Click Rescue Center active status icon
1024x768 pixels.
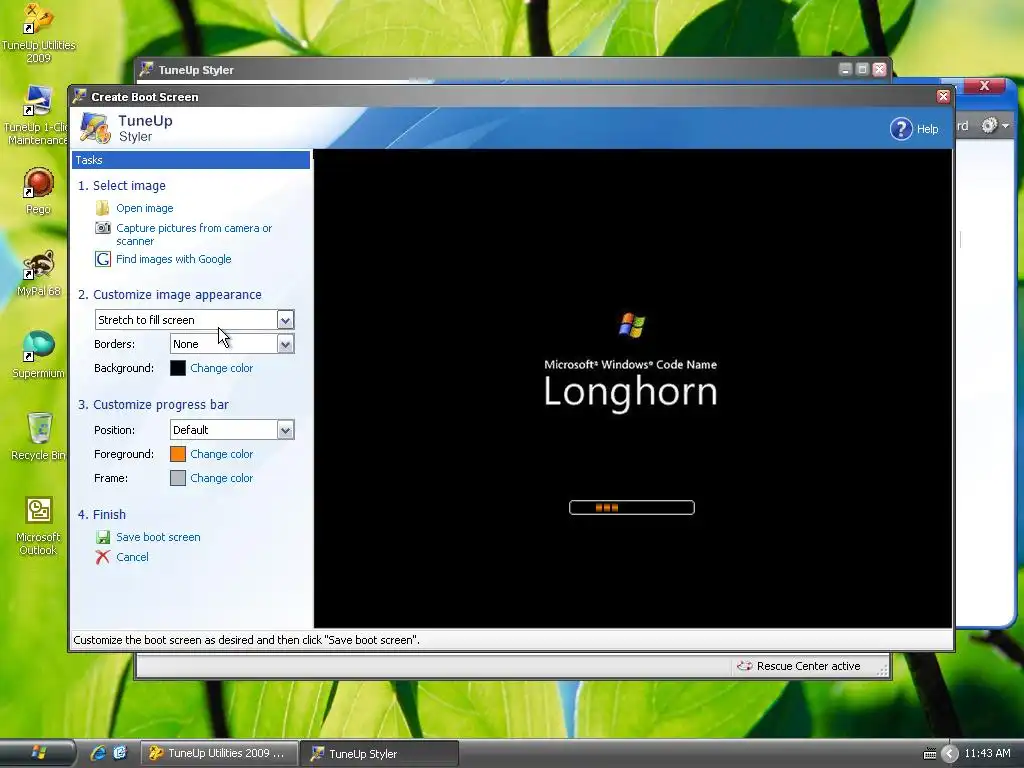744,666
